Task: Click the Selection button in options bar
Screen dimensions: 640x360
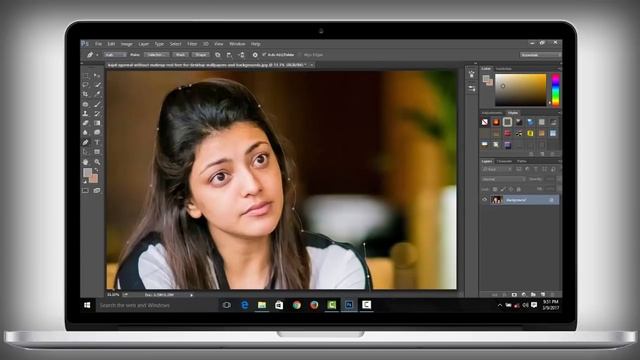Action: (x=156, y=55)
